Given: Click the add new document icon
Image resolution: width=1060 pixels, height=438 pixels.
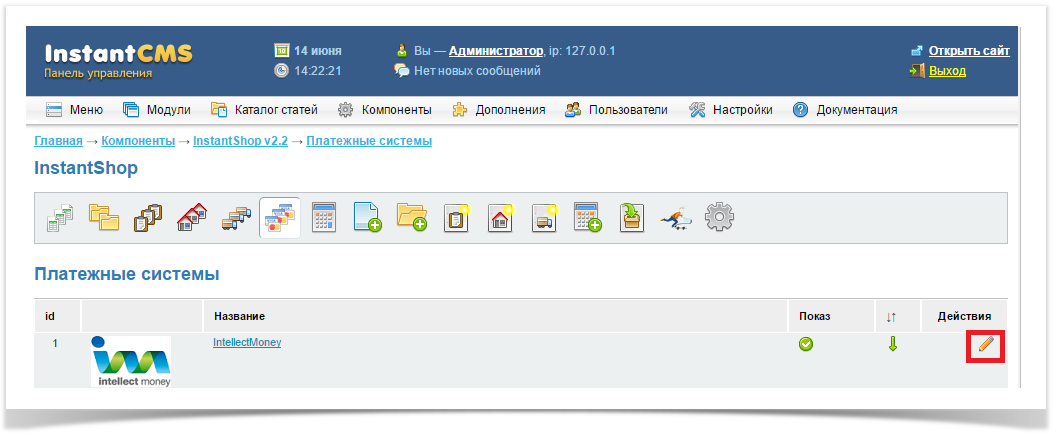Looking at the screenshot, I should pos(368,216).
